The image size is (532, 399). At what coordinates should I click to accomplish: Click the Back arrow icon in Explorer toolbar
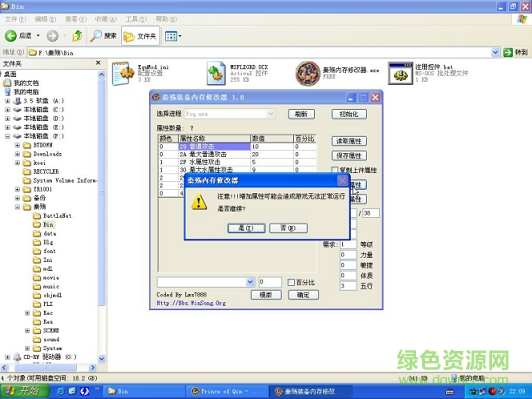coord(11,36)
